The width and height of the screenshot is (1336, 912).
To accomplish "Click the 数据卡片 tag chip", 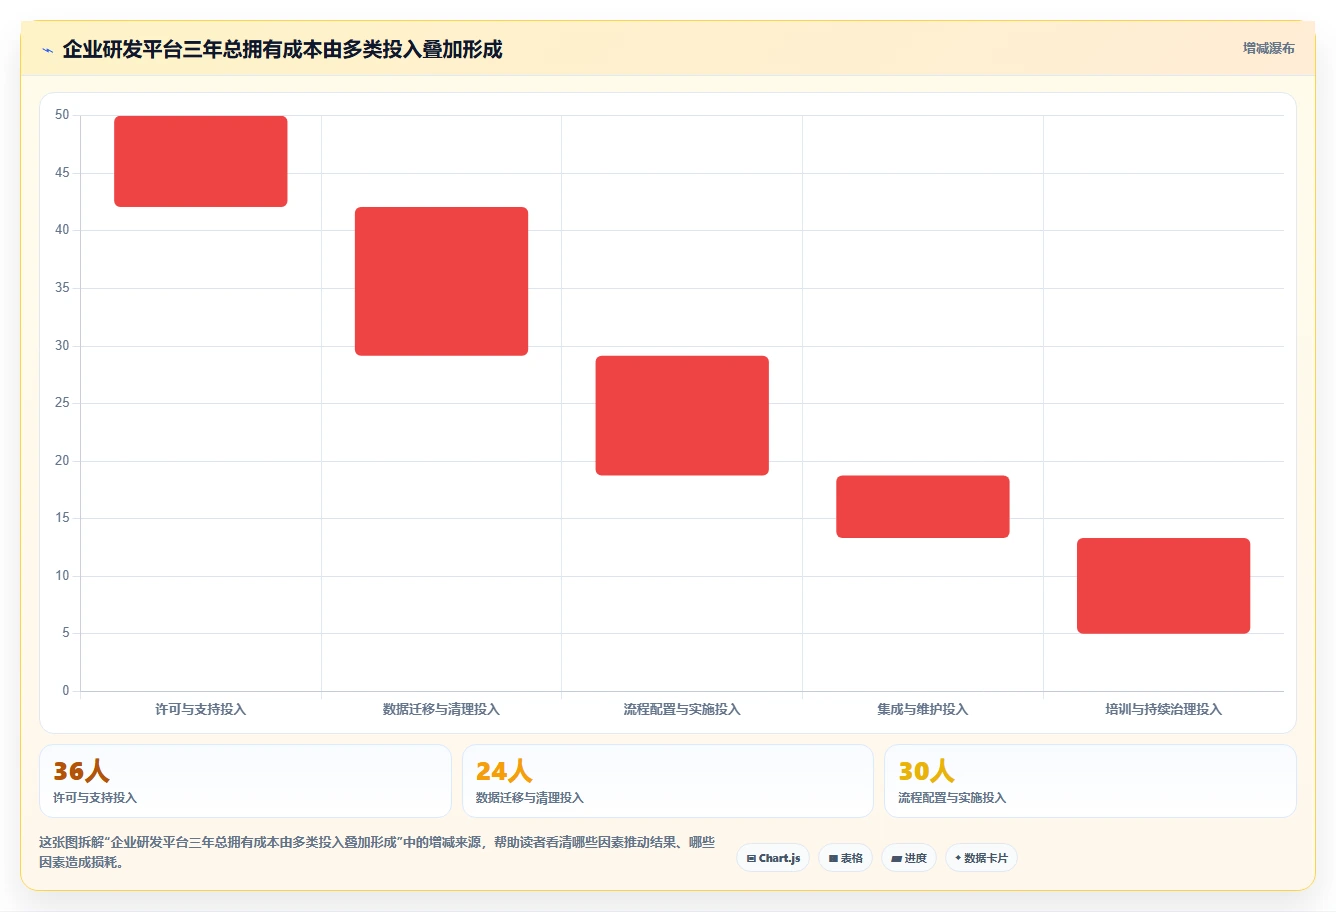I will pyautogui.click(x=981, y=858).
